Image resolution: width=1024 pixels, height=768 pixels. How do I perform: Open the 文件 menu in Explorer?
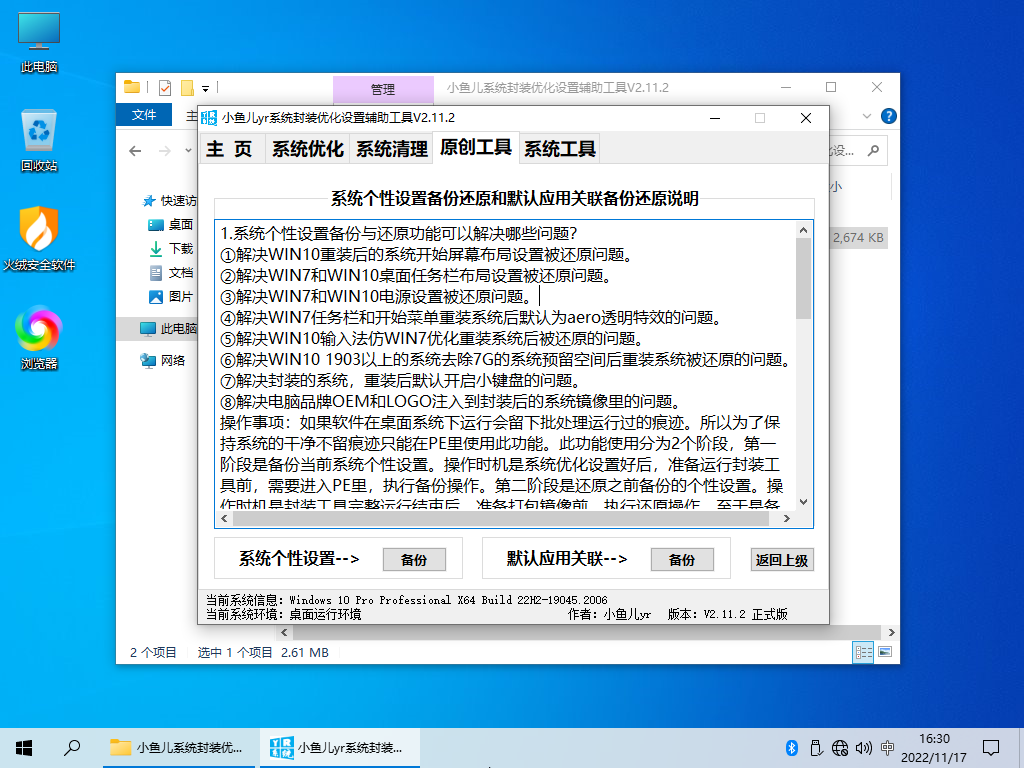click(144, 115)
